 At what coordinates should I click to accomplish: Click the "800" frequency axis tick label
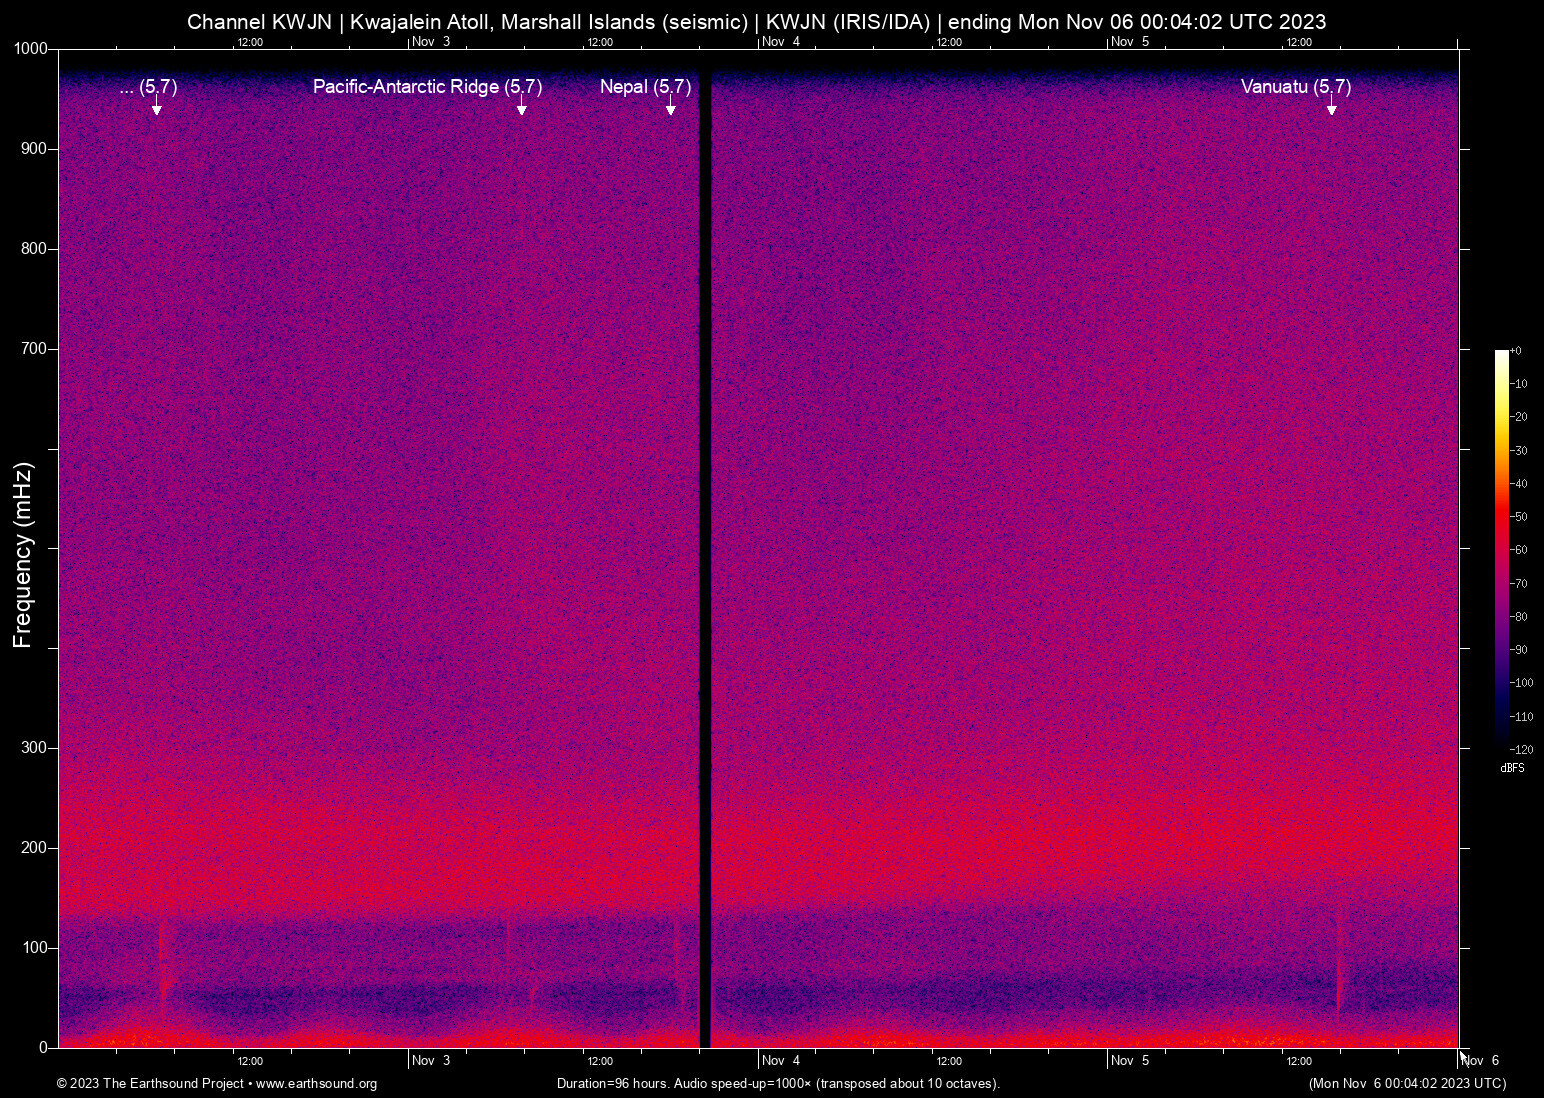34,249
